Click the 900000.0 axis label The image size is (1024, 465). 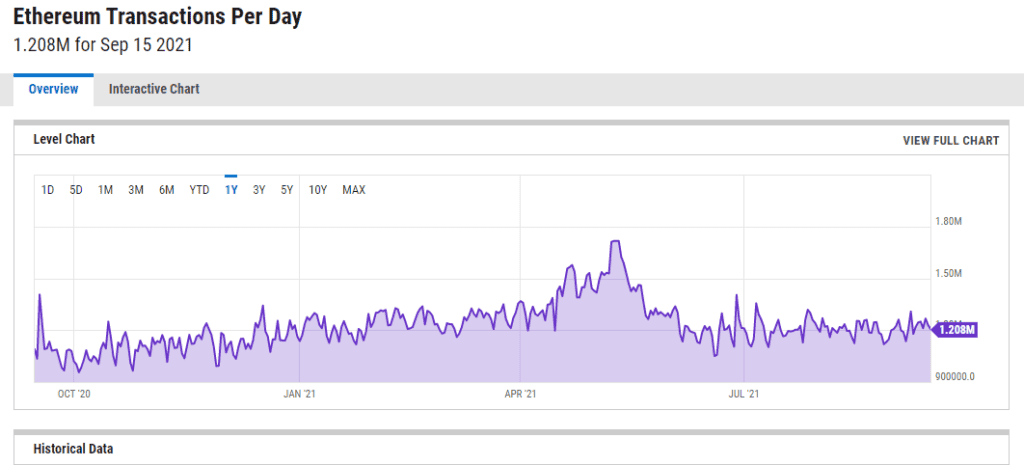pos(955,376)
